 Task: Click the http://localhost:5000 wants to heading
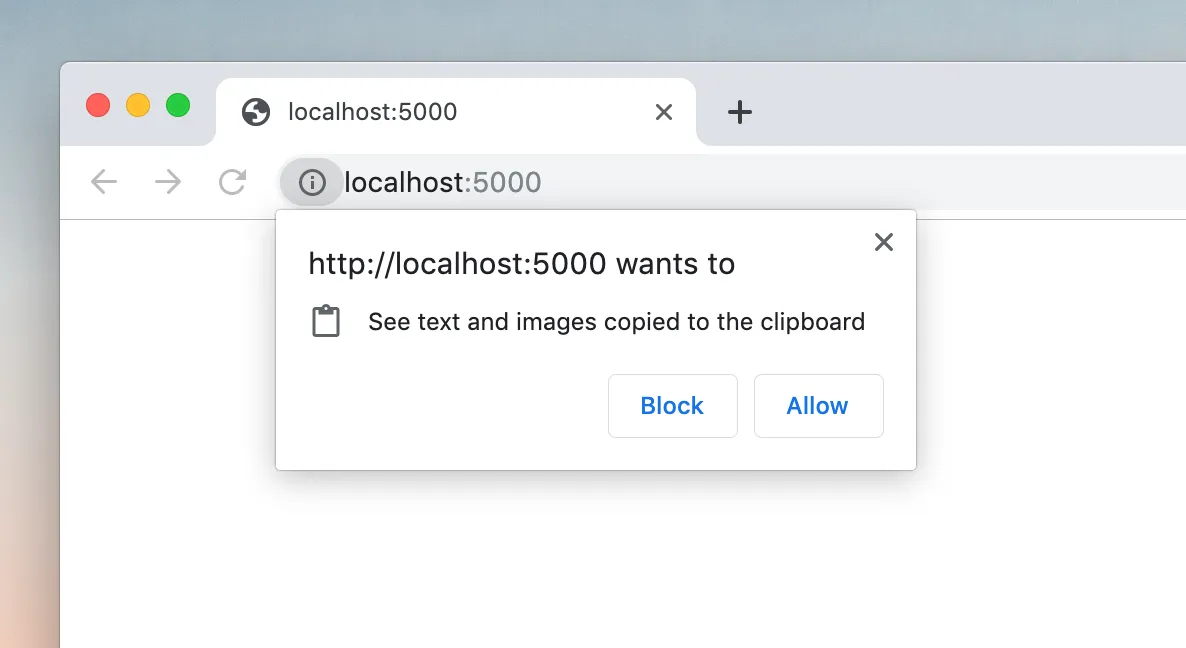tap(521, 263)
